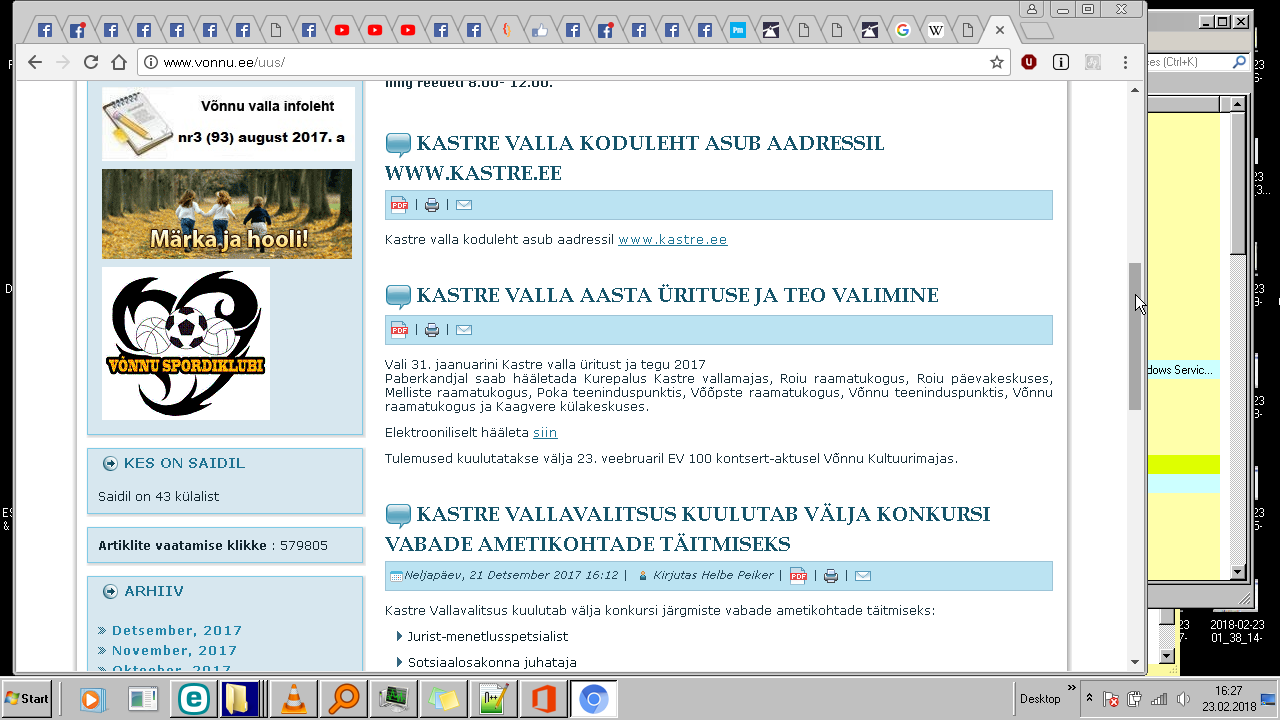Open the Detsember, 2017 archive
This screenshot has height=720, width=1280.
pyautogui.click(x=177, y=630)
